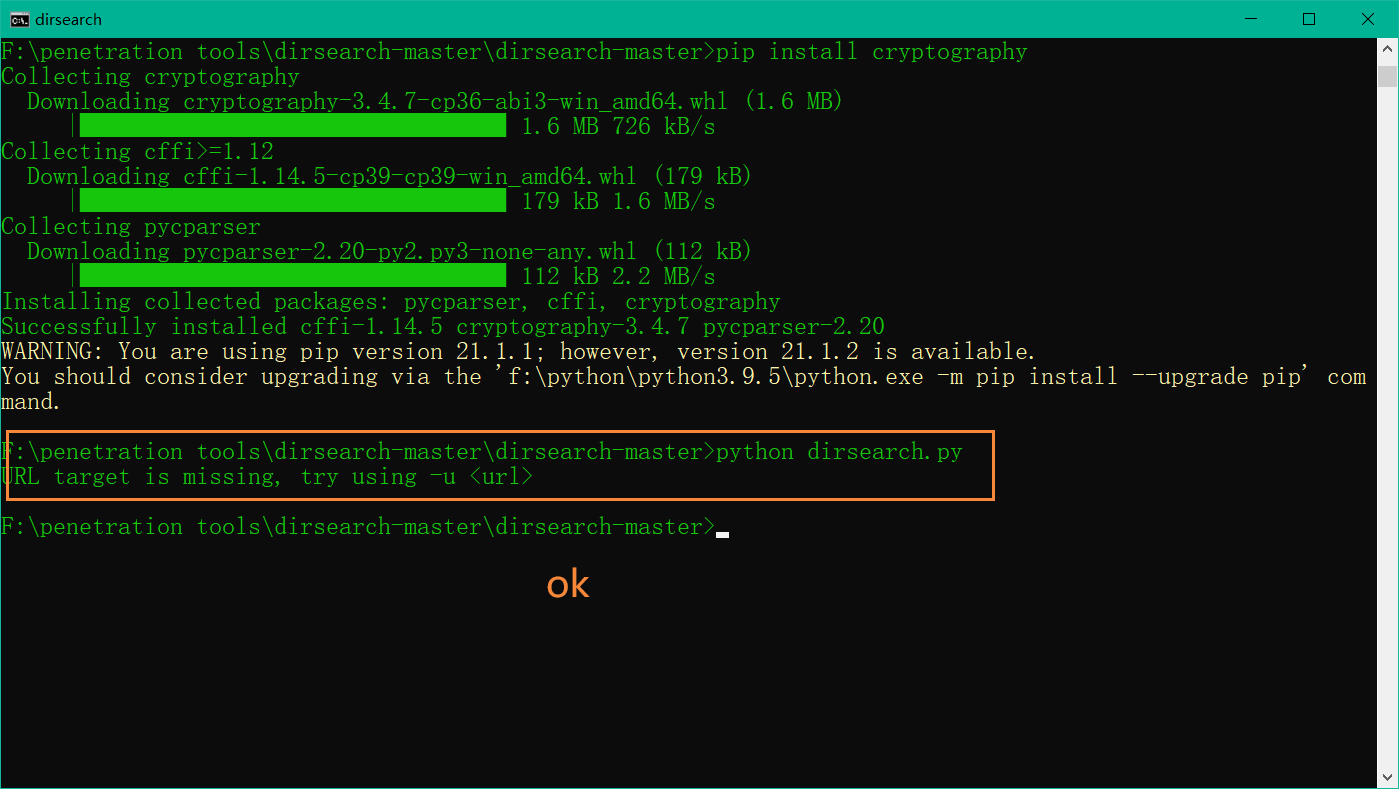Click the "1.6 MB 726 kB/s" speed text

[618, 127]
